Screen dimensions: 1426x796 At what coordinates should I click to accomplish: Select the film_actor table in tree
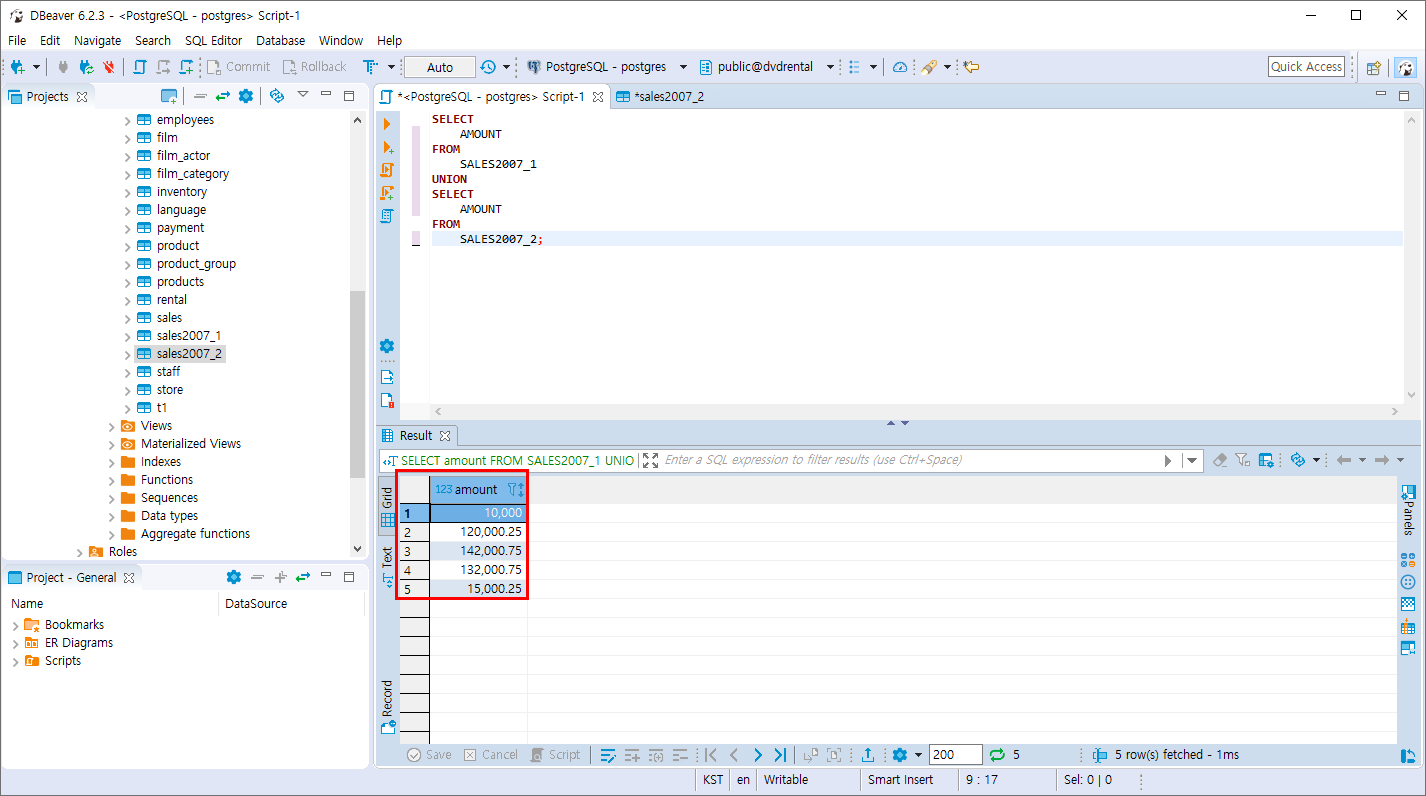click(x=183, y=156)
